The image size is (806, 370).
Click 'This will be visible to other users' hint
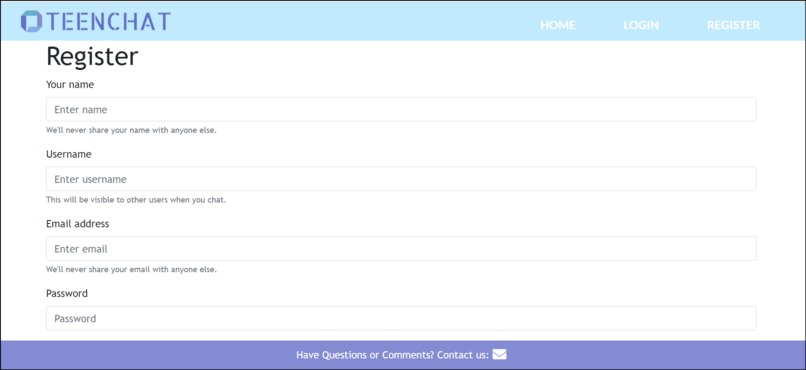[136, 200]
